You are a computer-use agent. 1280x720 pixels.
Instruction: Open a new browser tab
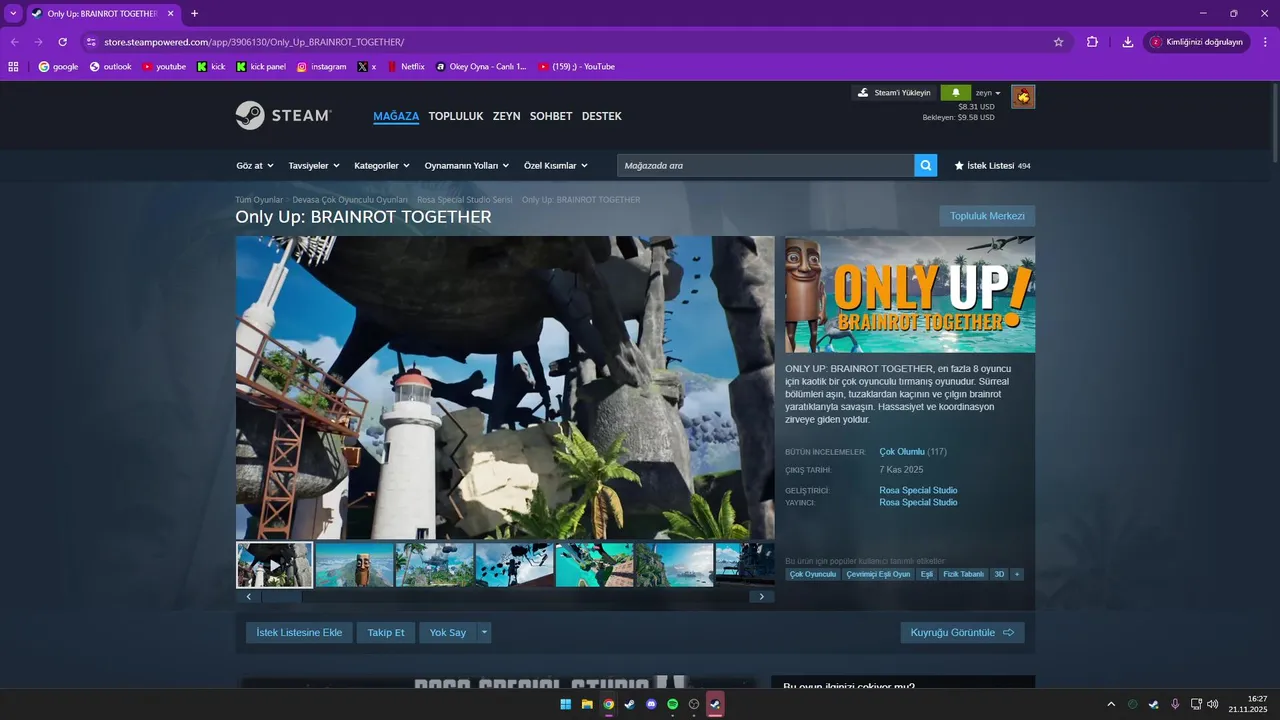coord(194,14)
